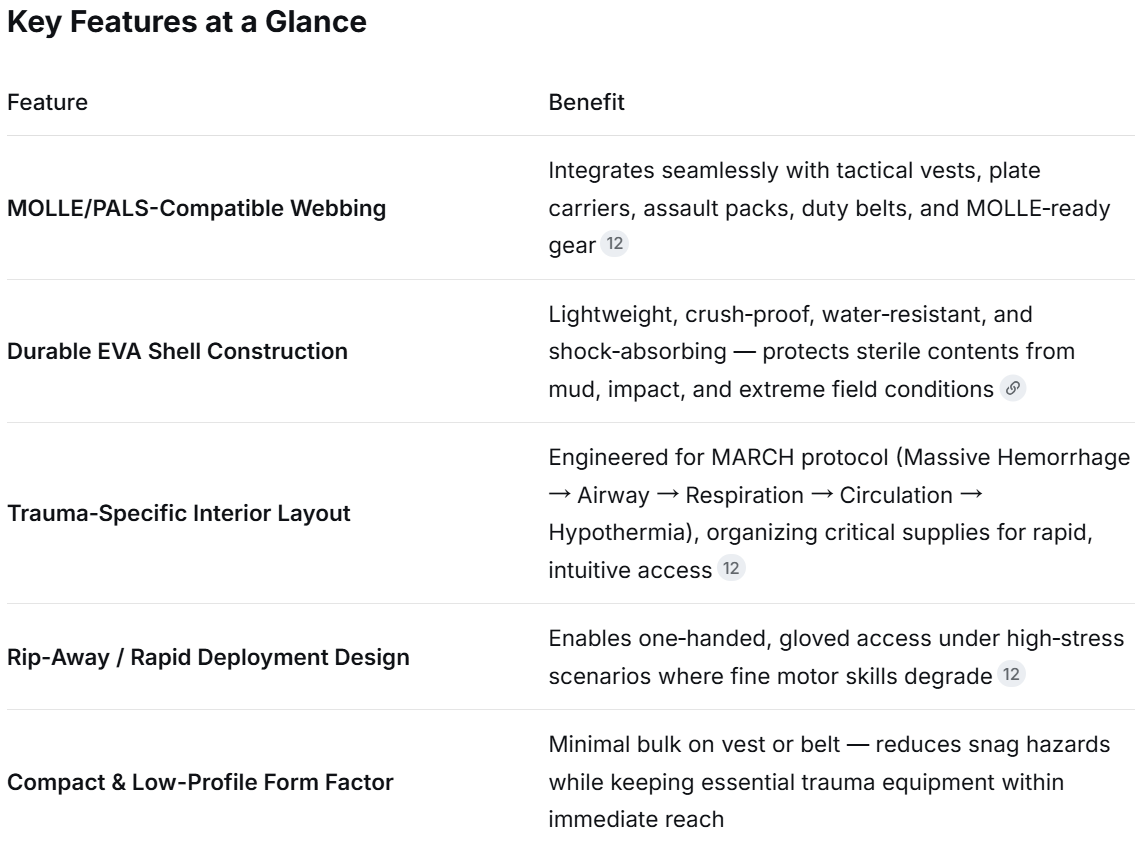Click the Minimal bulk on vest benefit text
This screenshot has height=849, width=1146.
pos(830,783)
